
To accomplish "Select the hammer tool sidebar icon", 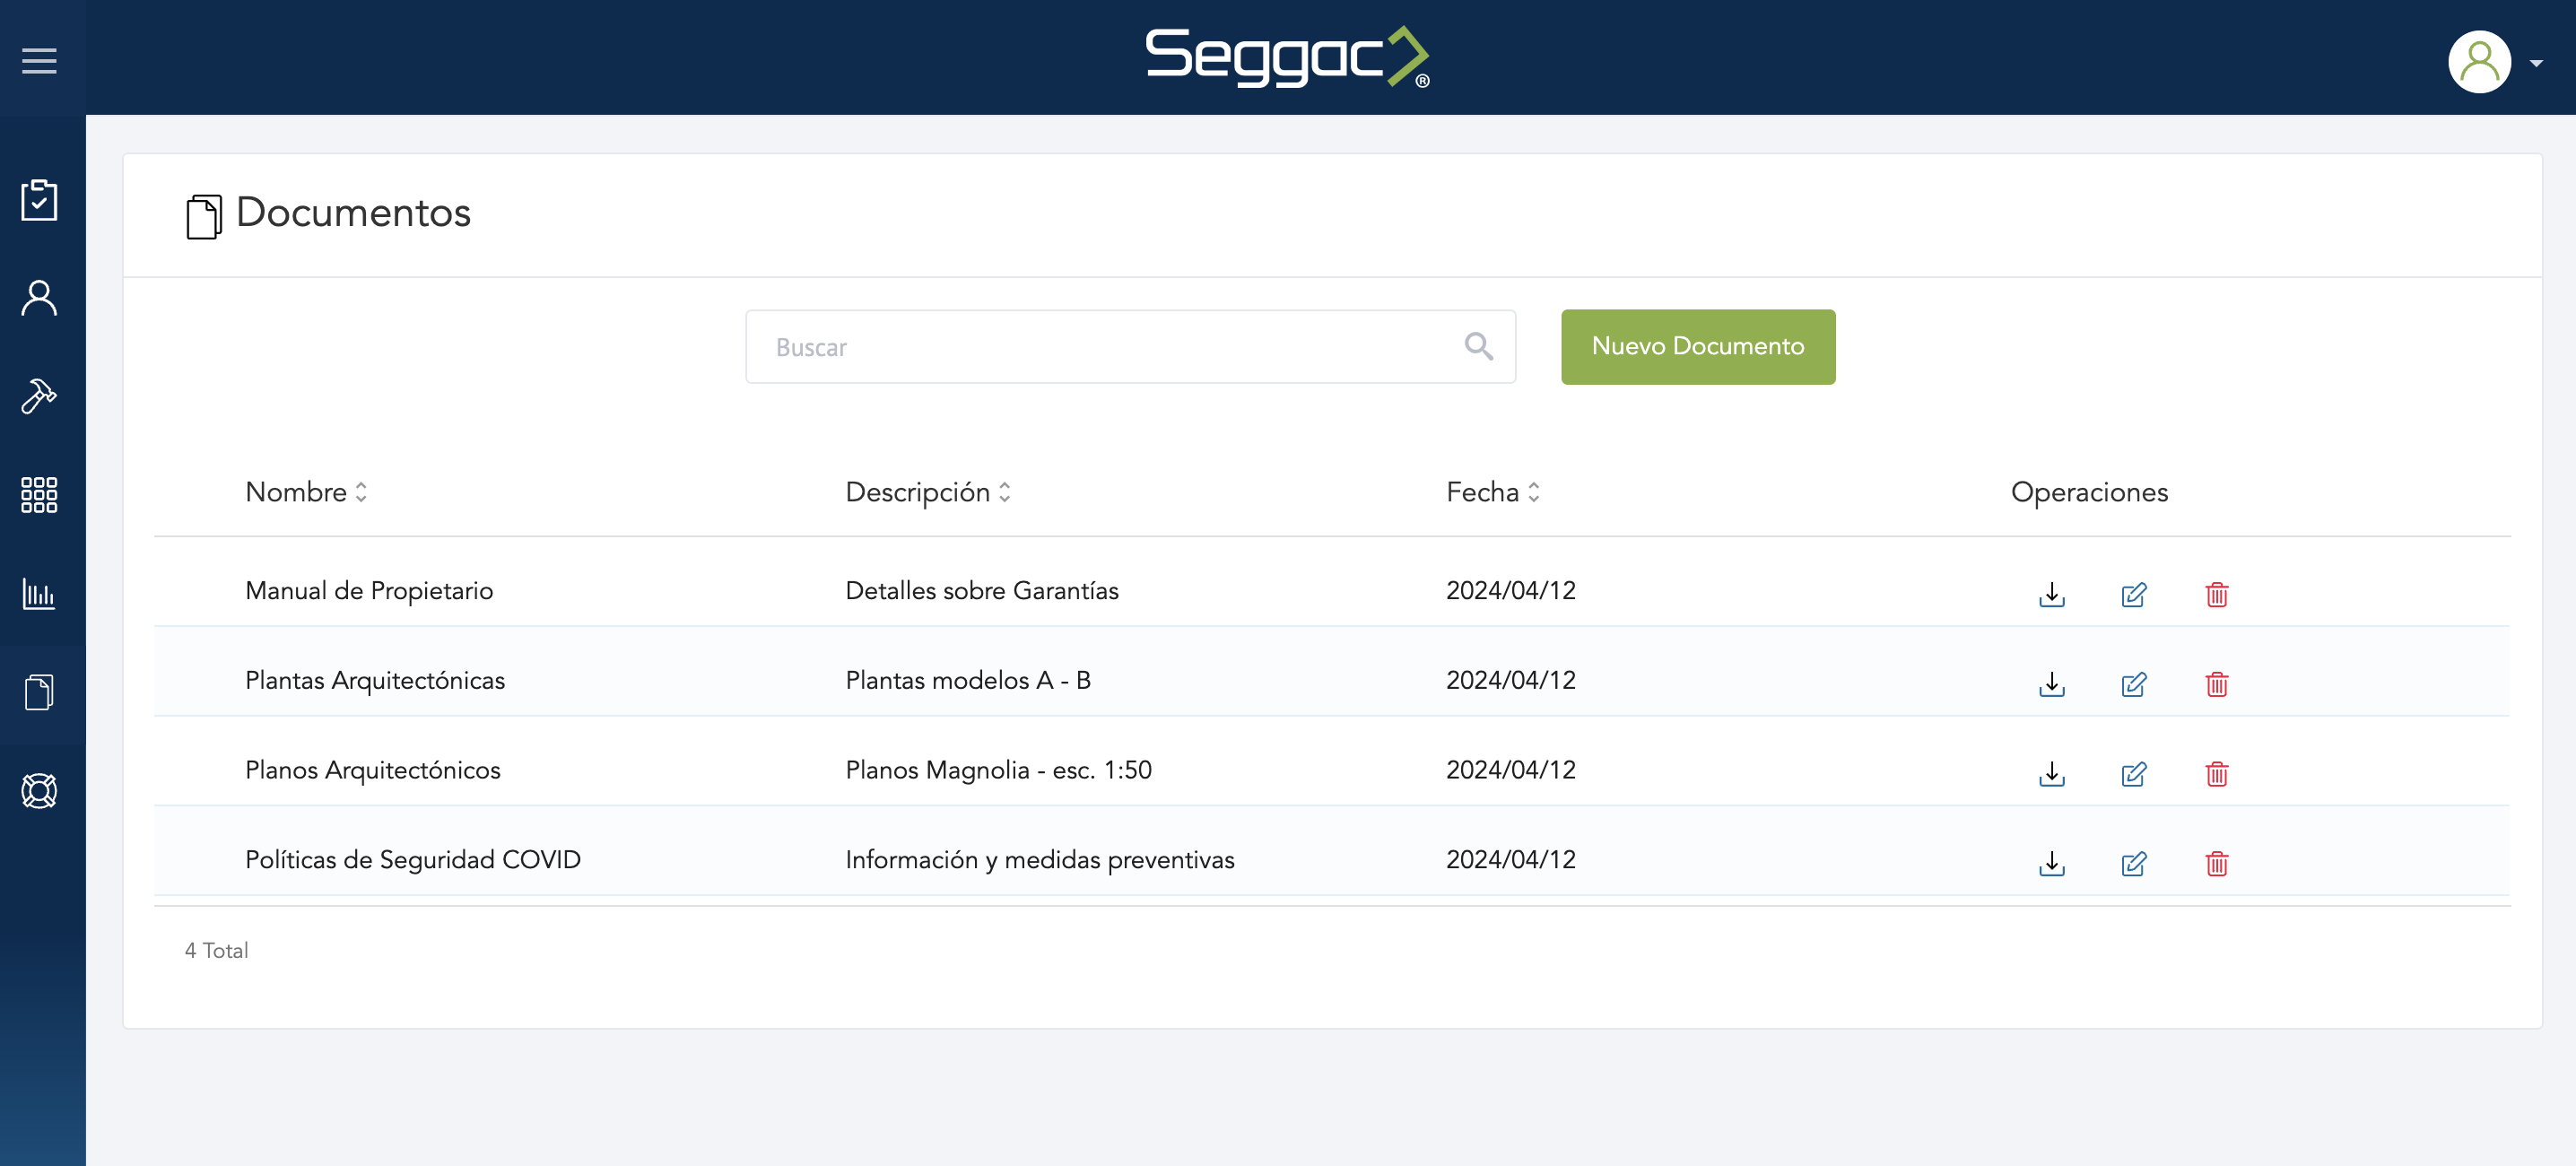I will pos(39,396).
